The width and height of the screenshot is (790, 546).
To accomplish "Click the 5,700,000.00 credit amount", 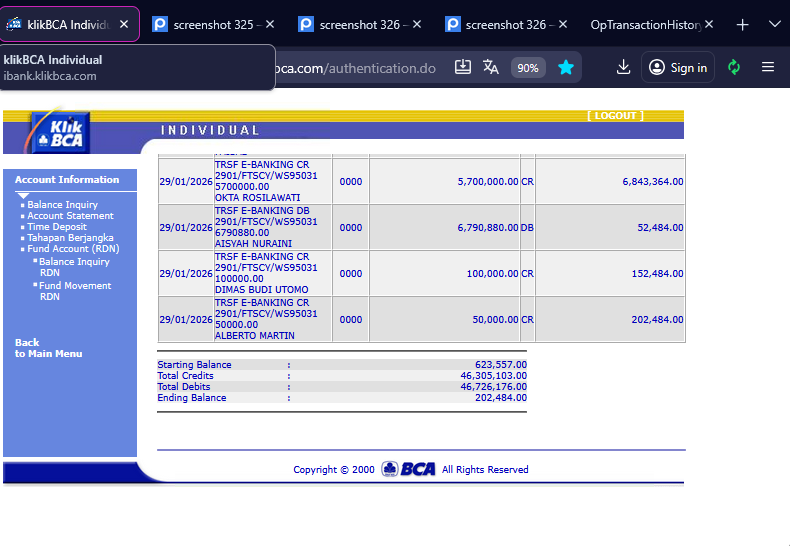I will coord(488,181).
